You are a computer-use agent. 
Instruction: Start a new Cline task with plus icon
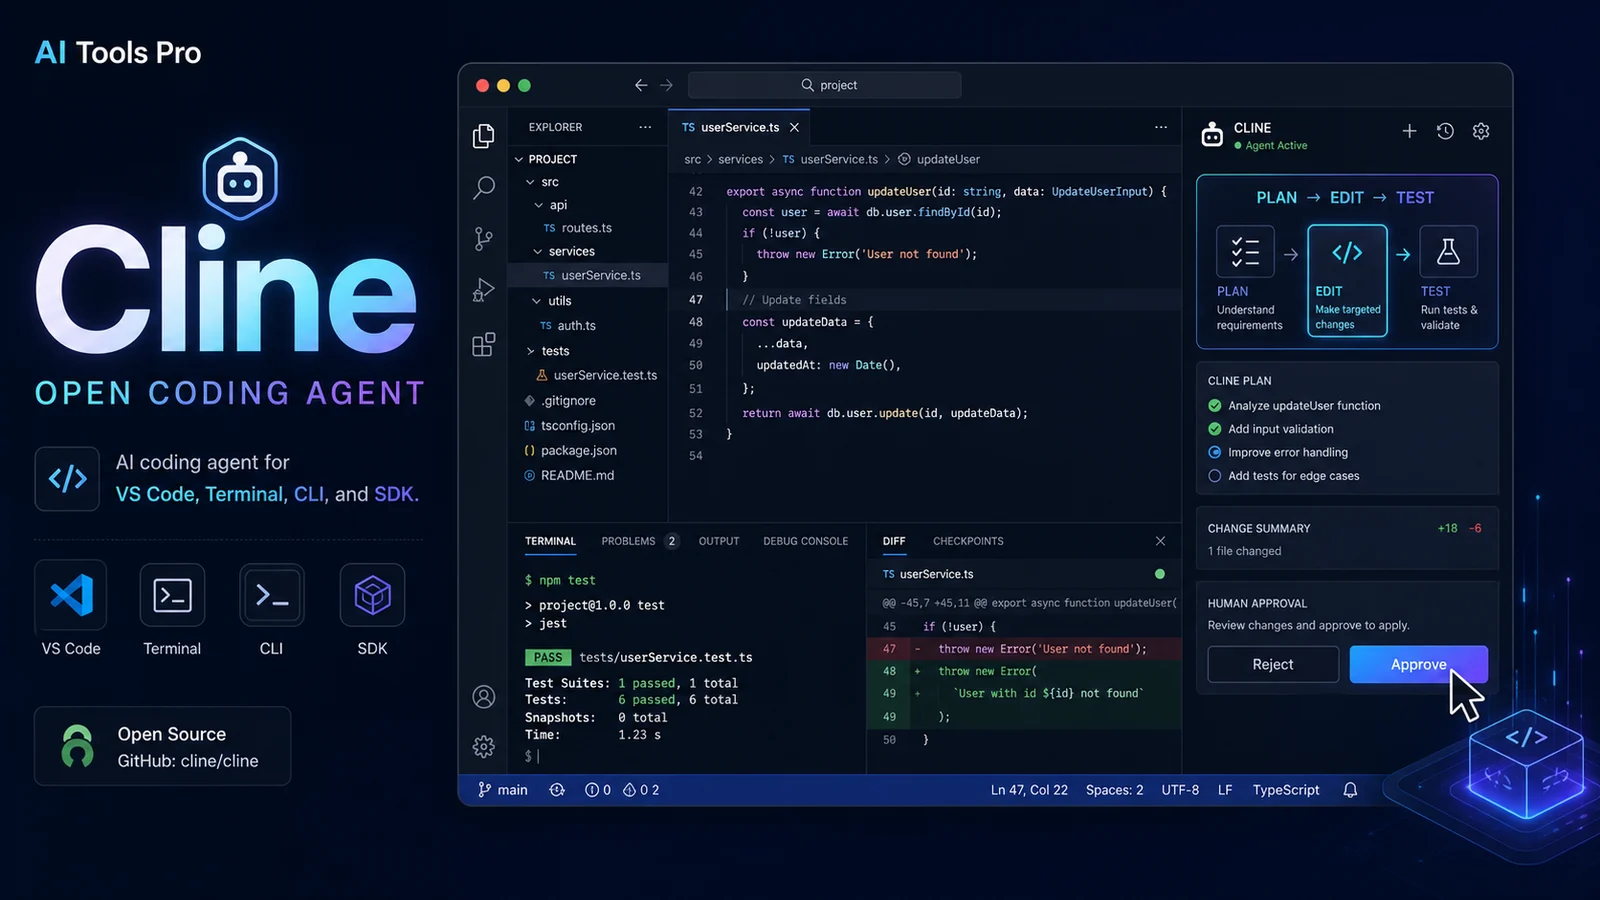point(1409,131)
